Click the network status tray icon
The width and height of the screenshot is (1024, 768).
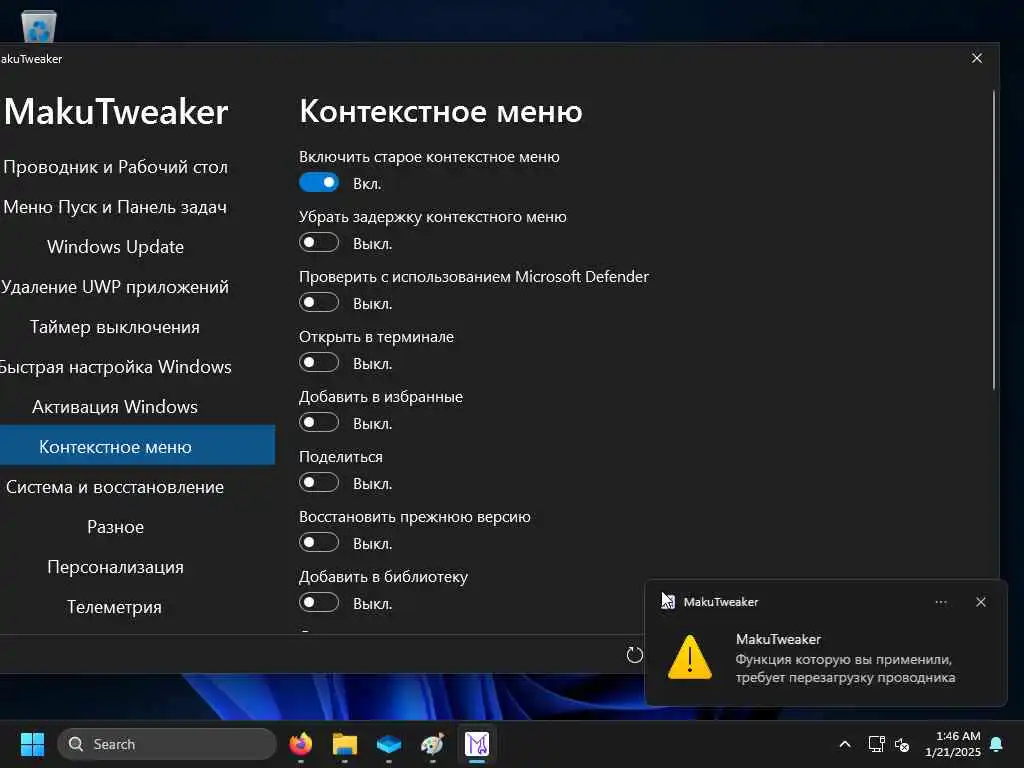coord(876,744)
